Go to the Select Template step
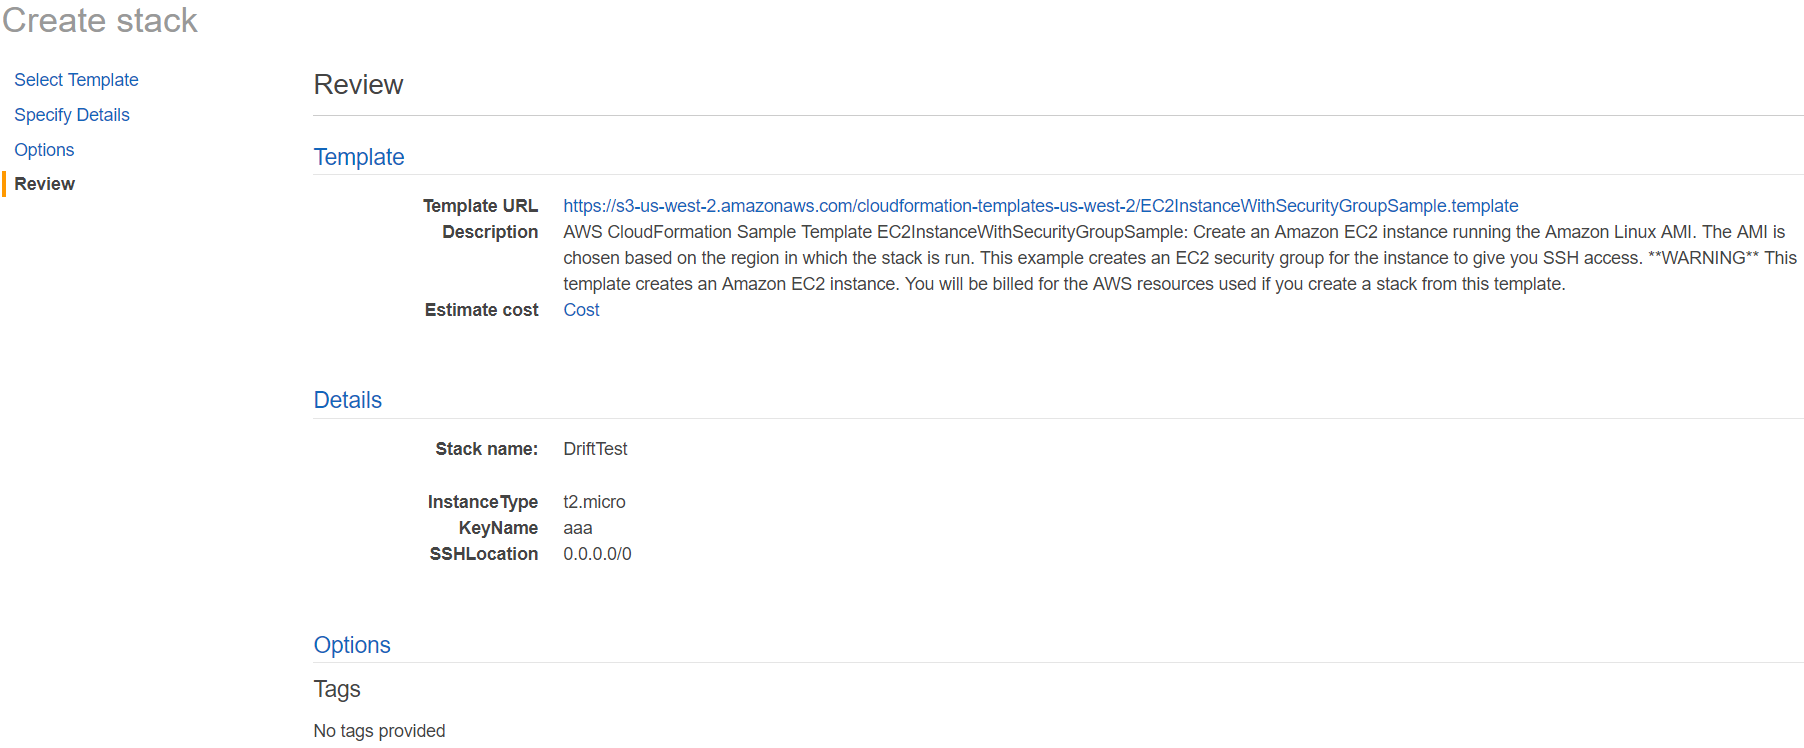 [76, 80]
